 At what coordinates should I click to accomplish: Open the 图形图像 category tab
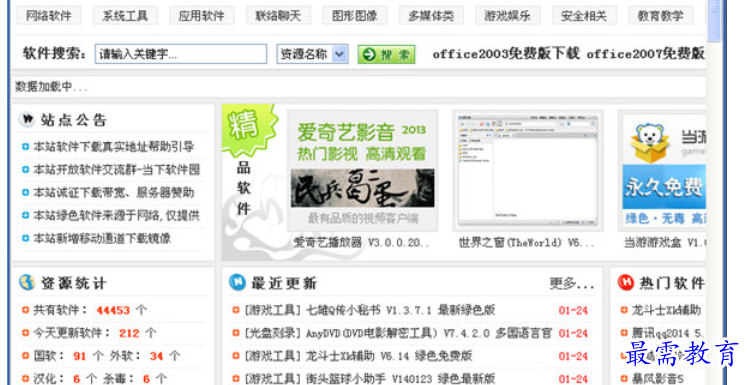click(354, 16)
